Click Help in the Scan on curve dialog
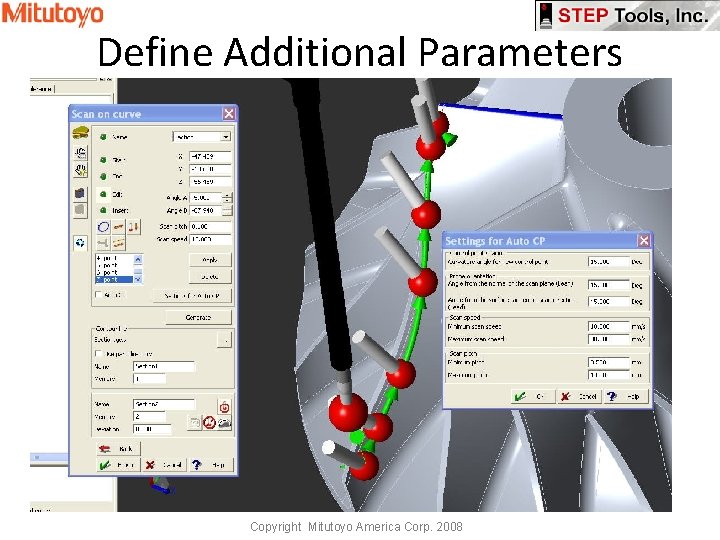720x540 pixels. (x=210, y=465)
